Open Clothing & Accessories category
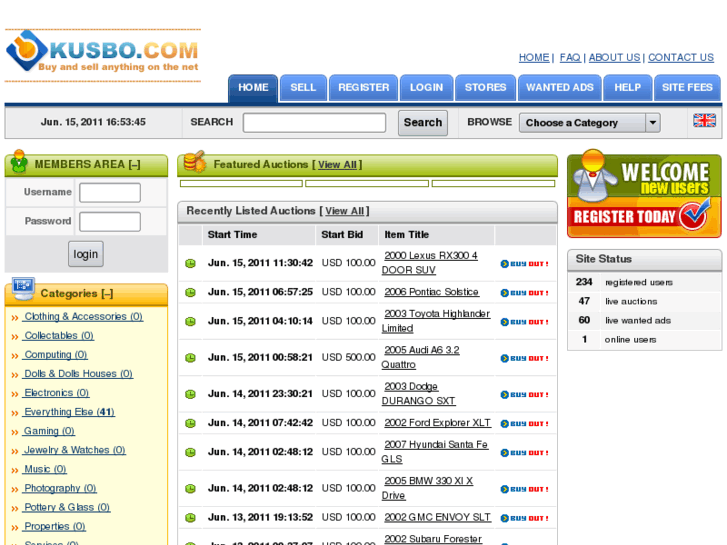 pyautogui.click(x=83, y=316)
